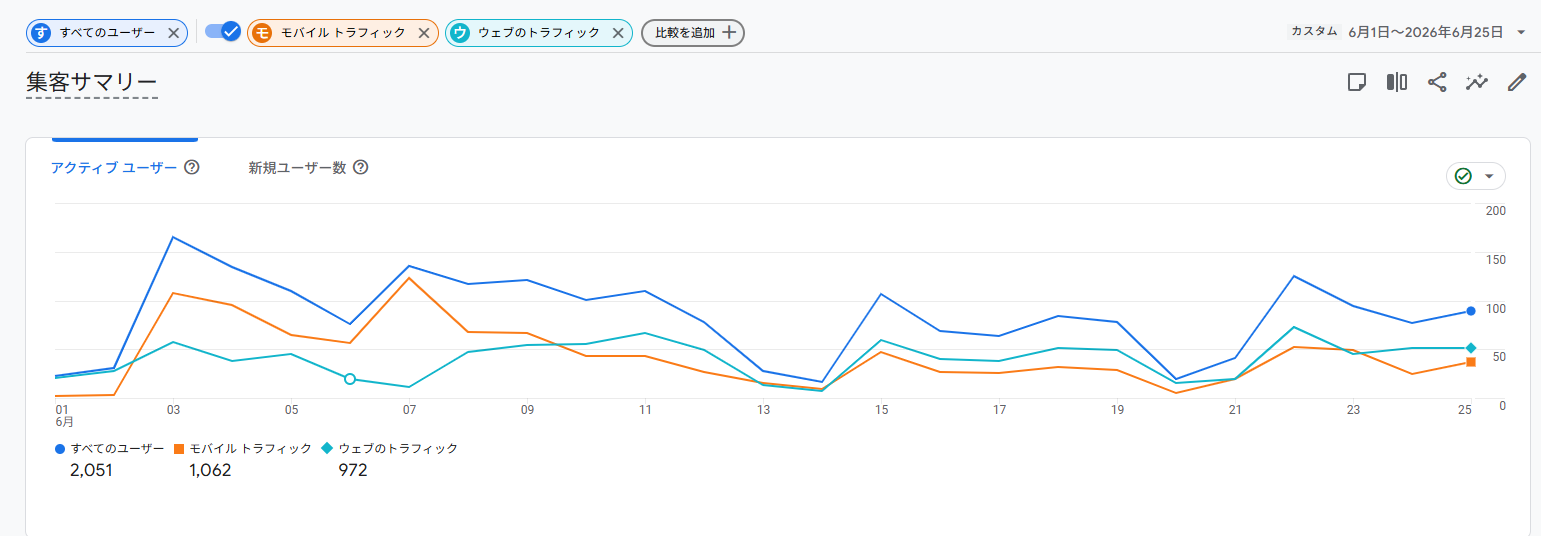The height and width of the screenshot is (536, 1541).
Task: Click the hollow teal chart point on June 06
Action: click(x=349, y=379)
